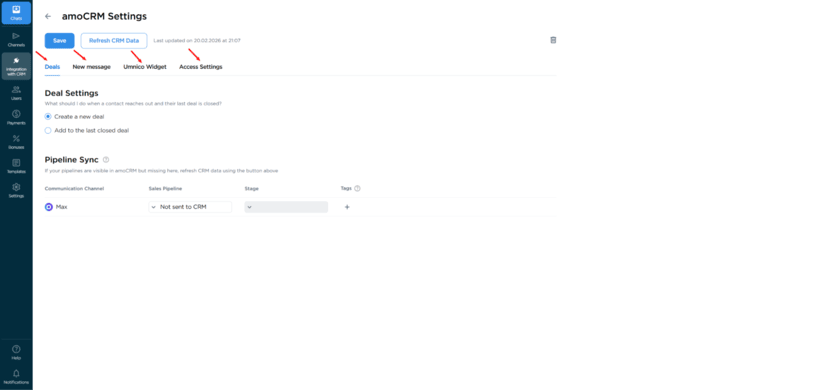Open Bonuses in the sidebar
Viewport: 815px width, 390px height.
16,142
